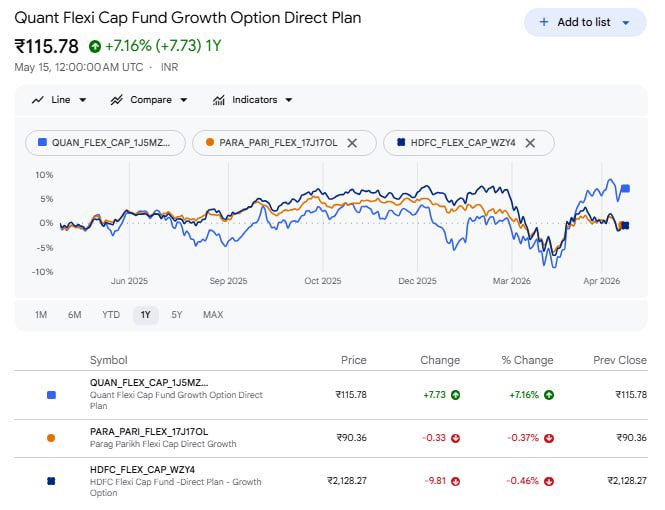
Task: Switch to the YTD time range
Action: tap(111, 315)
